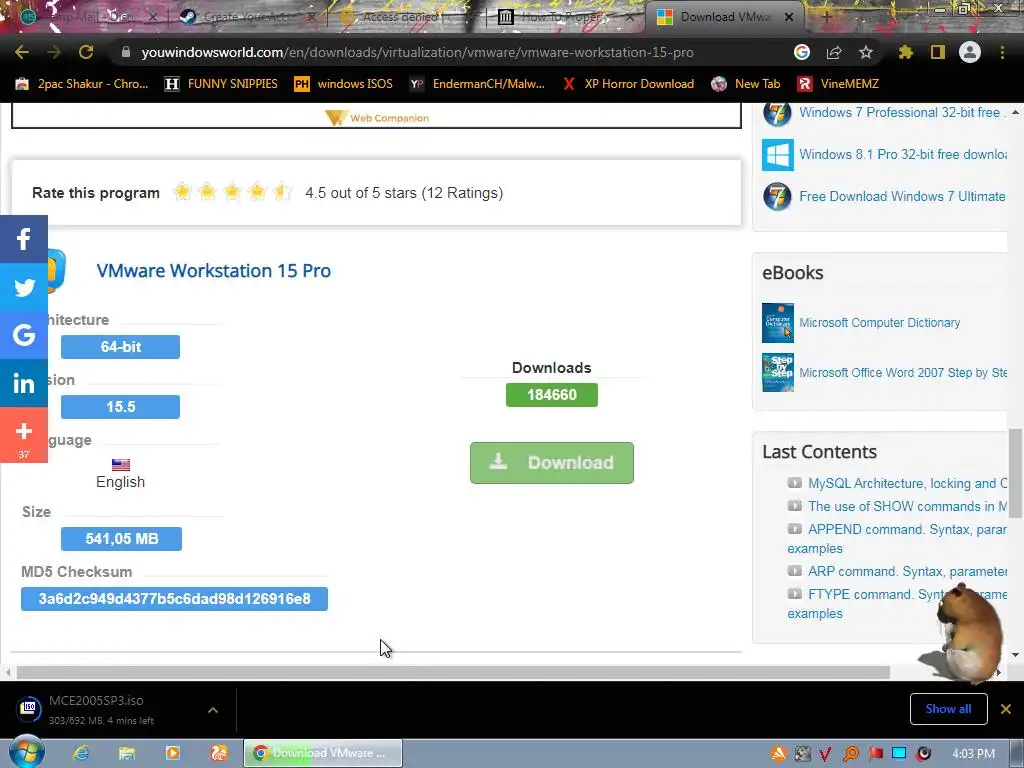The width and height of the screenshot is (1024, 768).
Task: Open MySQL Architecture, locking article
Action: coord(907,483)
